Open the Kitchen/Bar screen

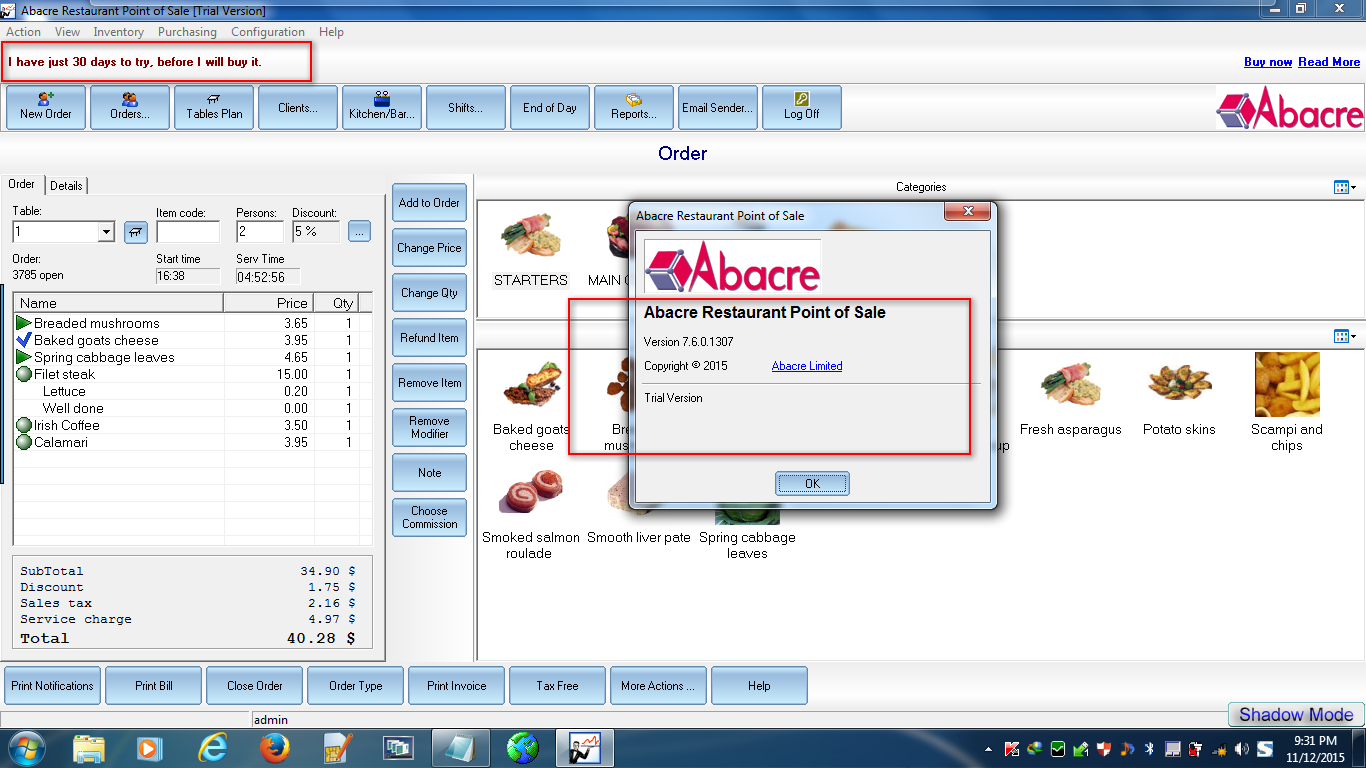point(382,107)
